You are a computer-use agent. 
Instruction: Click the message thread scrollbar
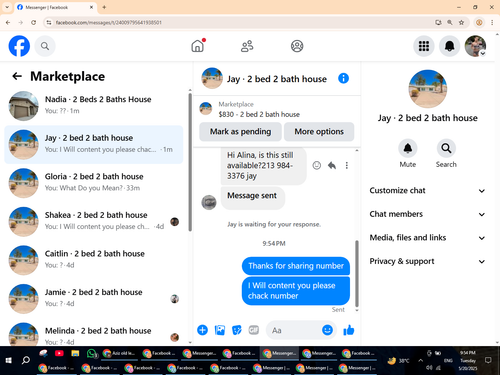(357, 273)
